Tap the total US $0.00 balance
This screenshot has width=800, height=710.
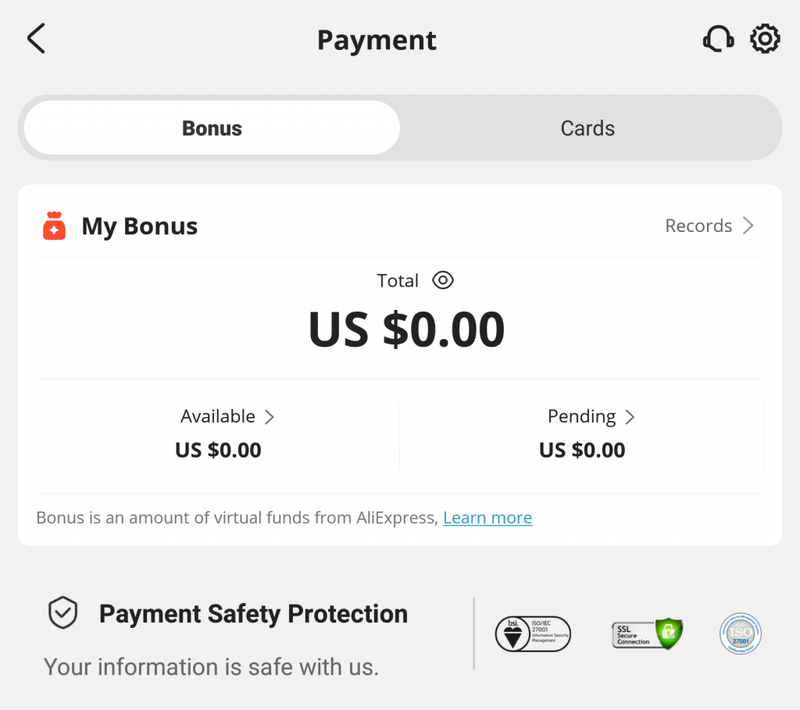407,329
